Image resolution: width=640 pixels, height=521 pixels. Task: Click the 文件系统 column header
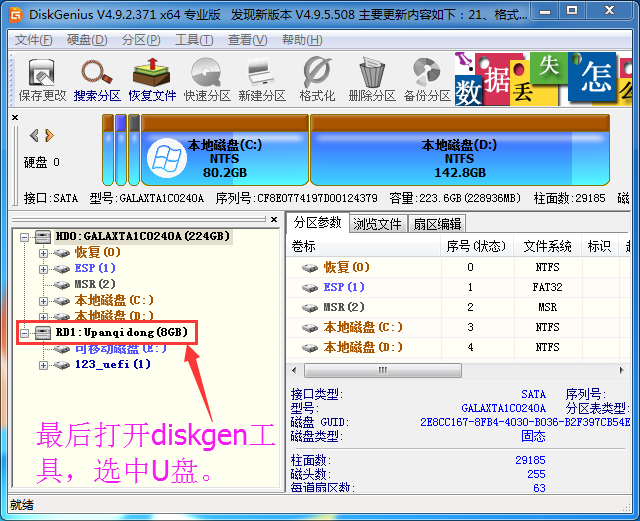coord(547,246)
